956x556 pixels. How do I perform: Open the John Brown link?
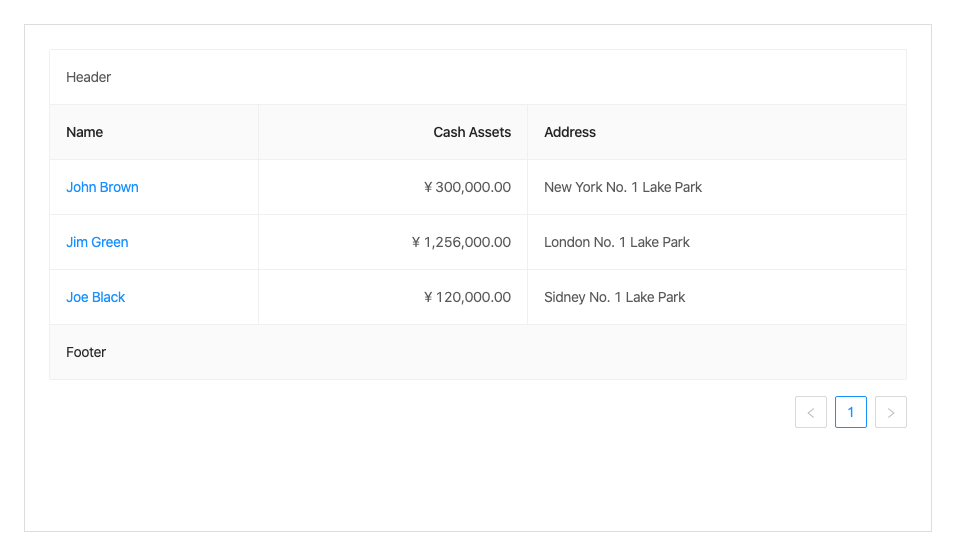(102, 187)
